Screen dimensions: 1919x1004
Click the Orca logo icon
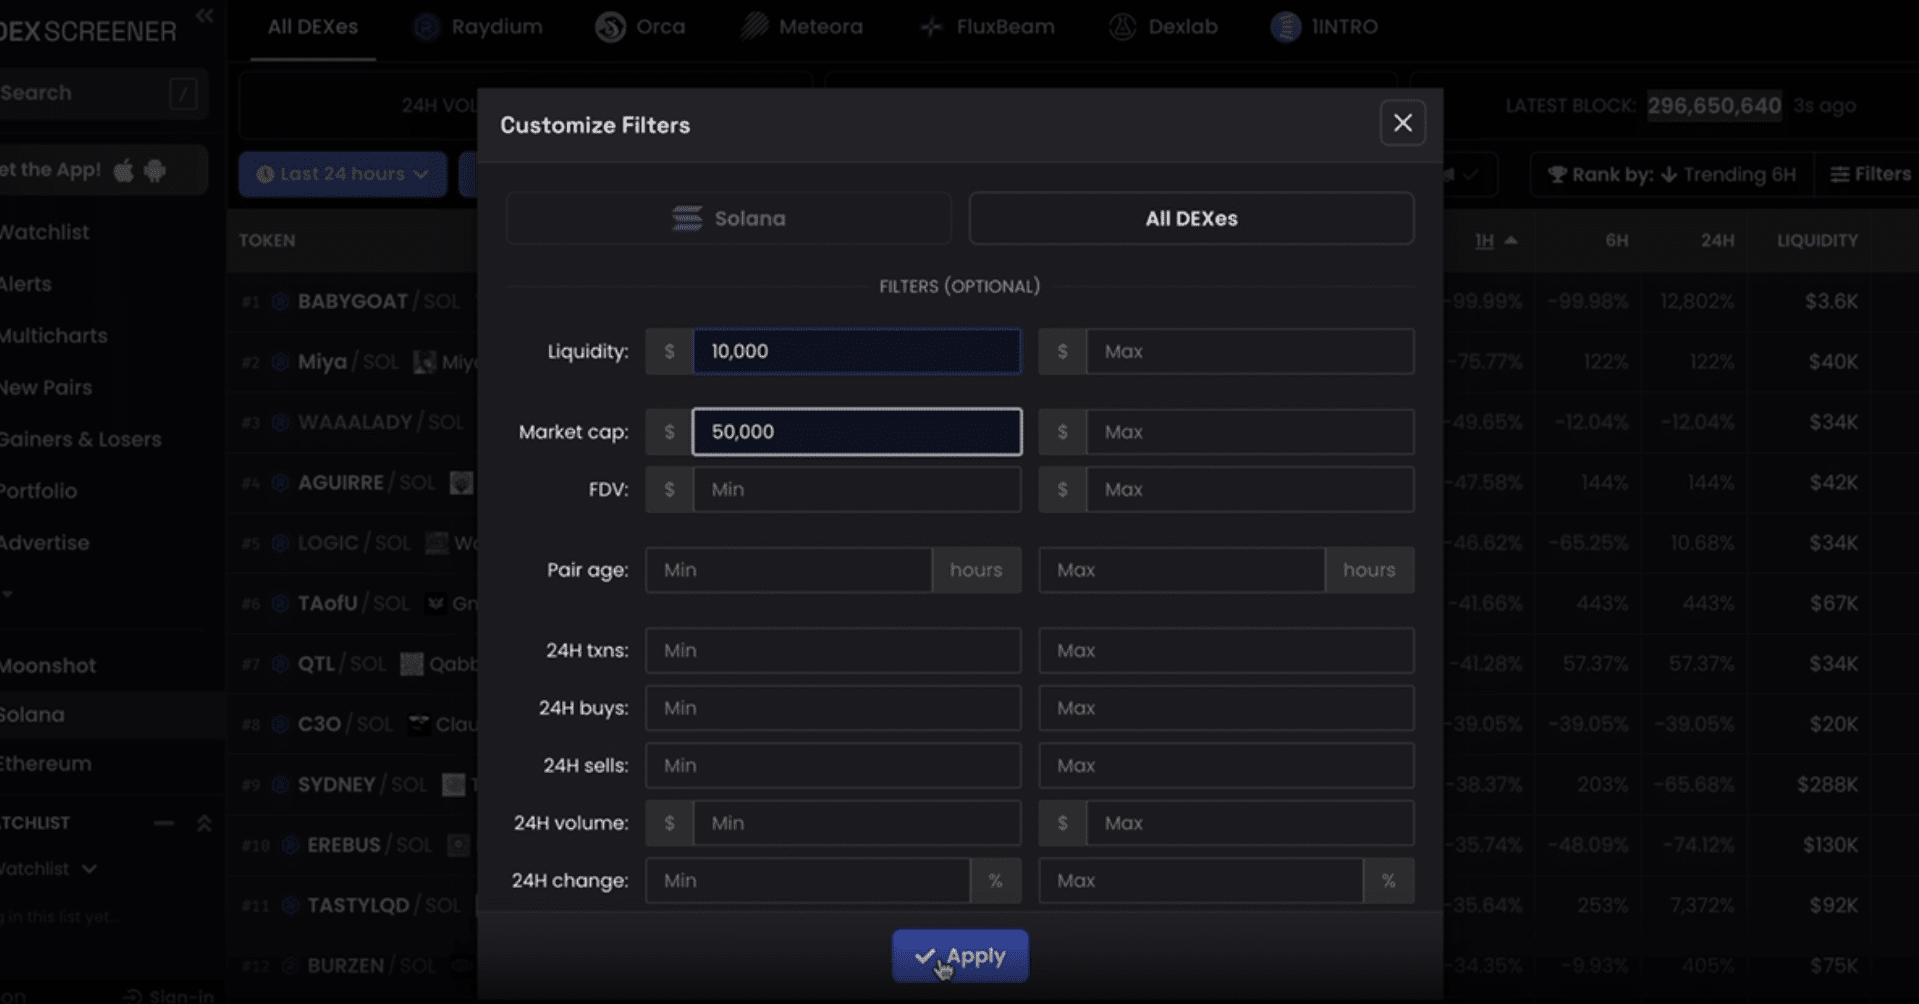[x=610, y=27]
